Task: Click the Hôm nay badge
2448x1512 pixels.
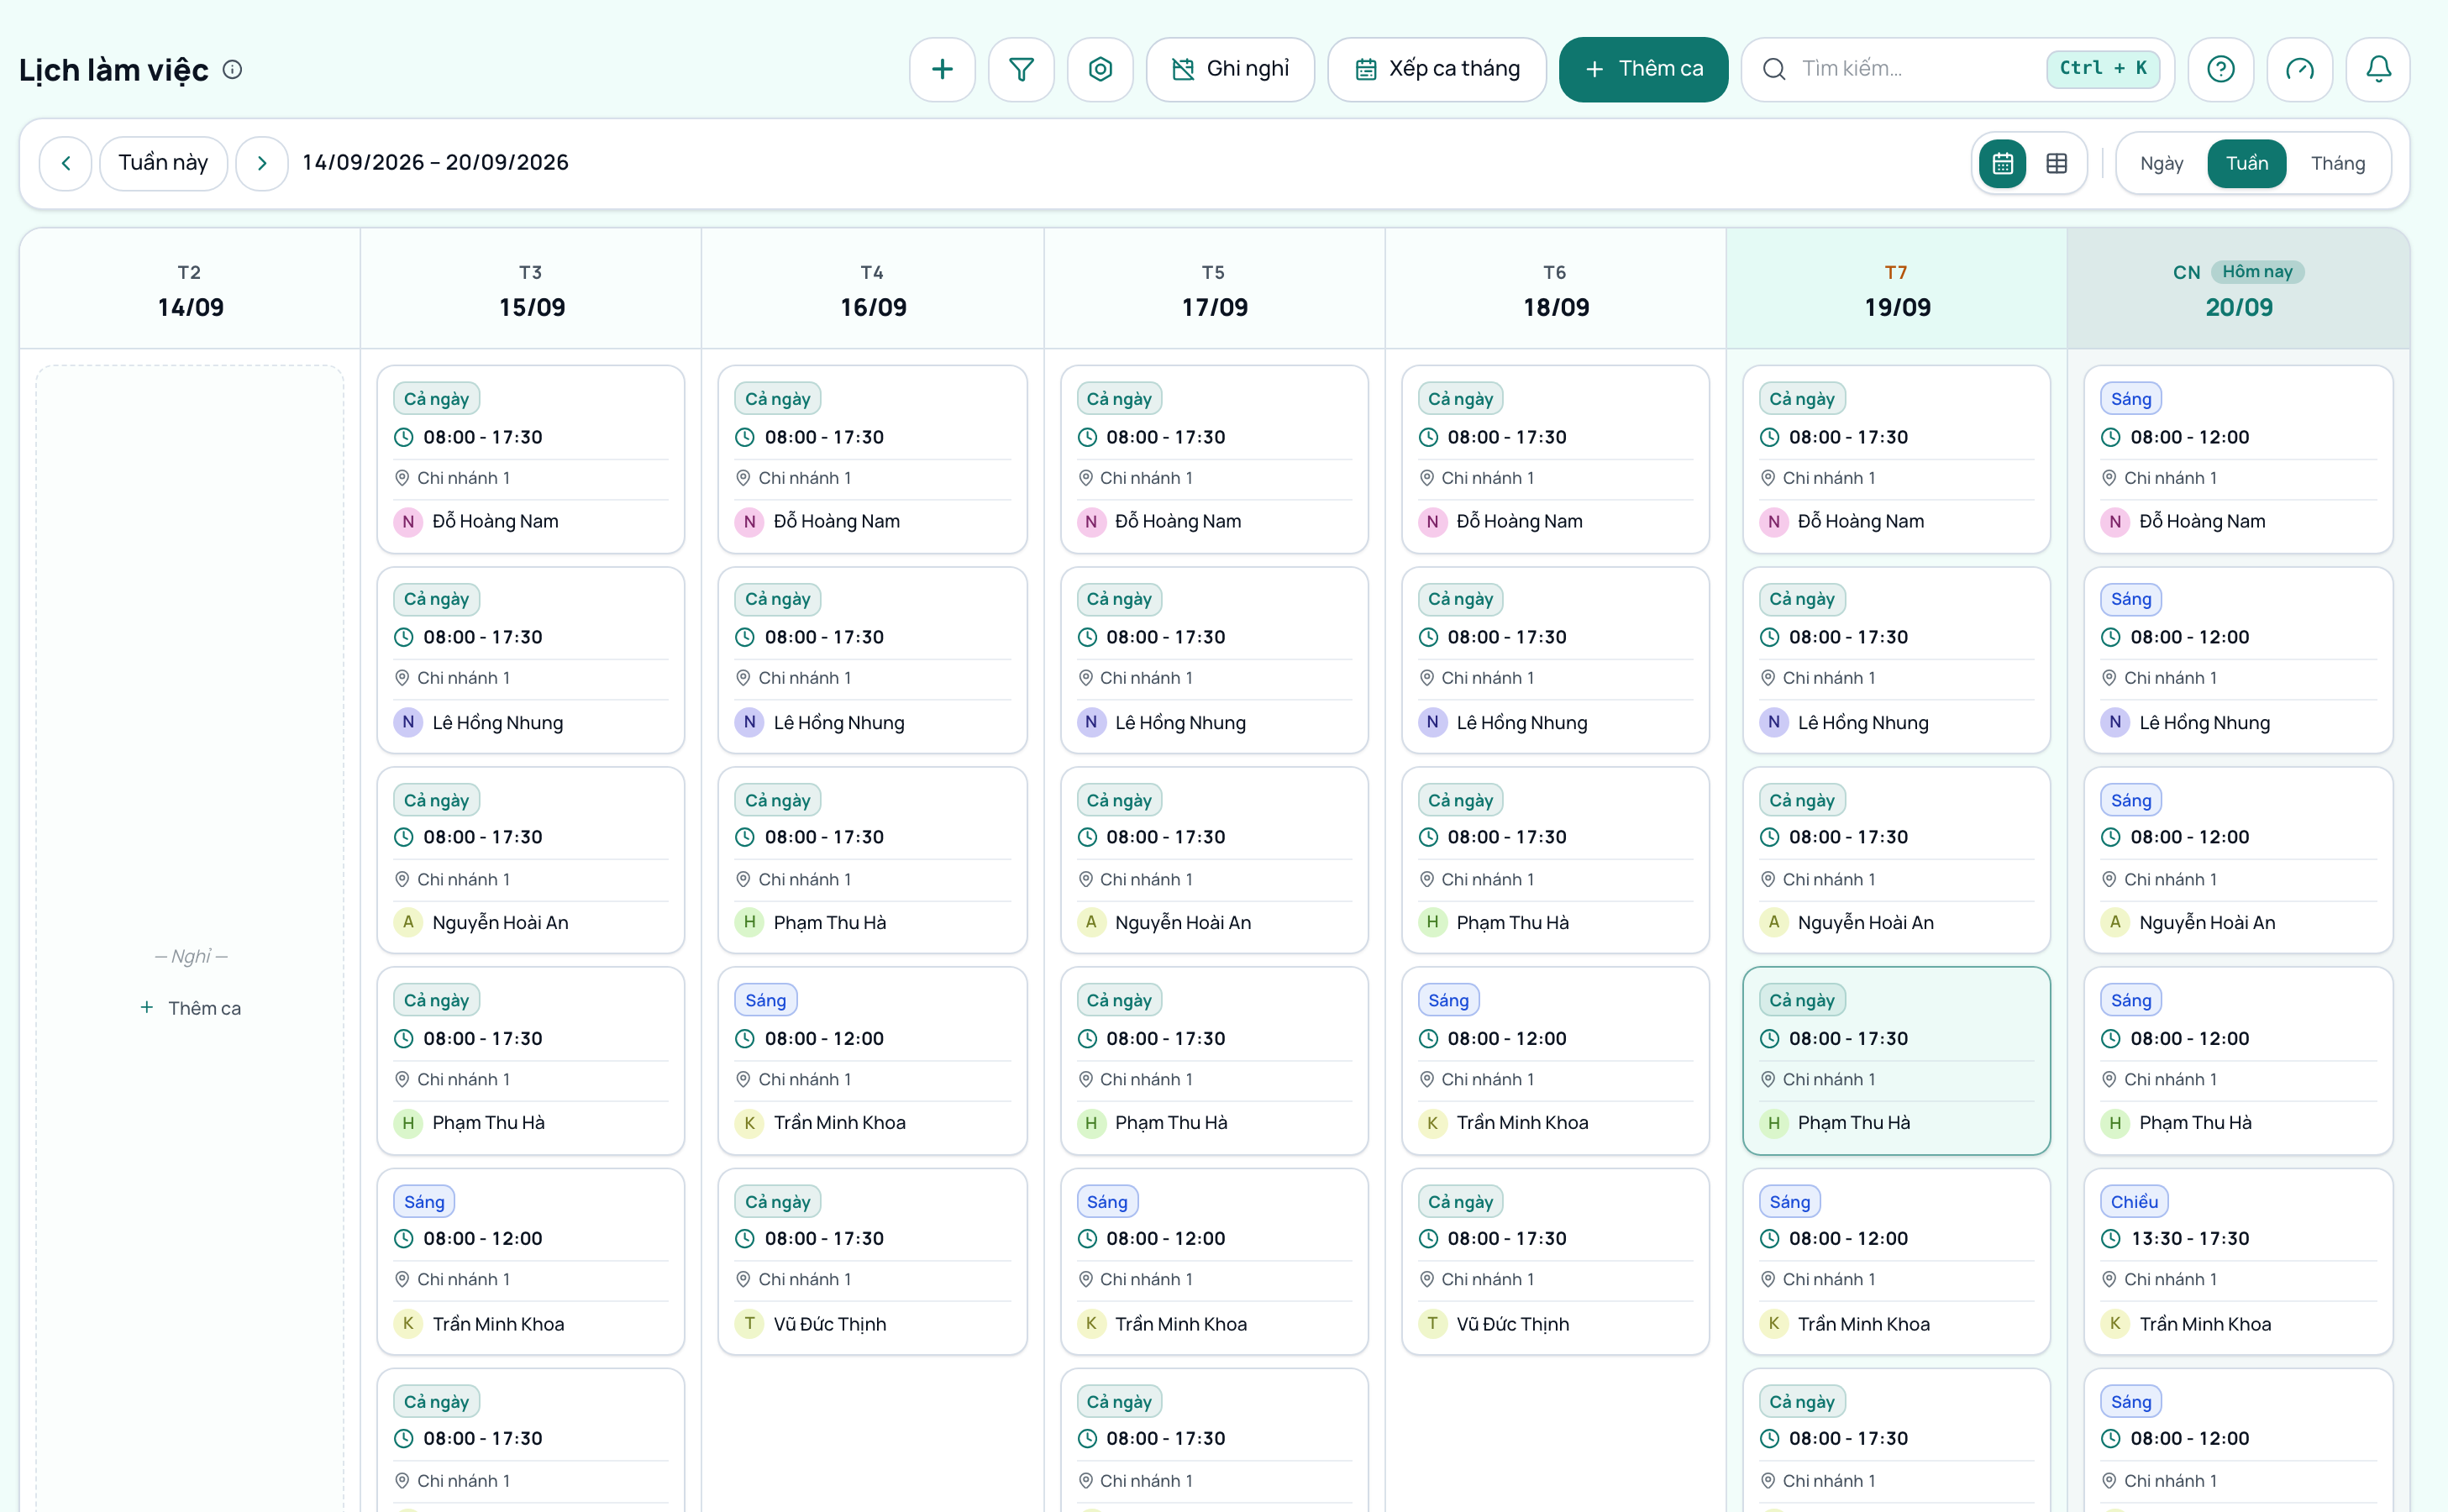Action: tap(2257, 271)
